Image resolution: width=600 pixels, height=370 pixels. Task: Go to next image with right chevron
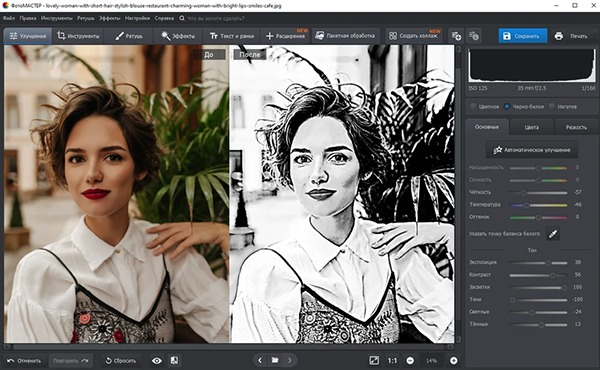[290, 360]
